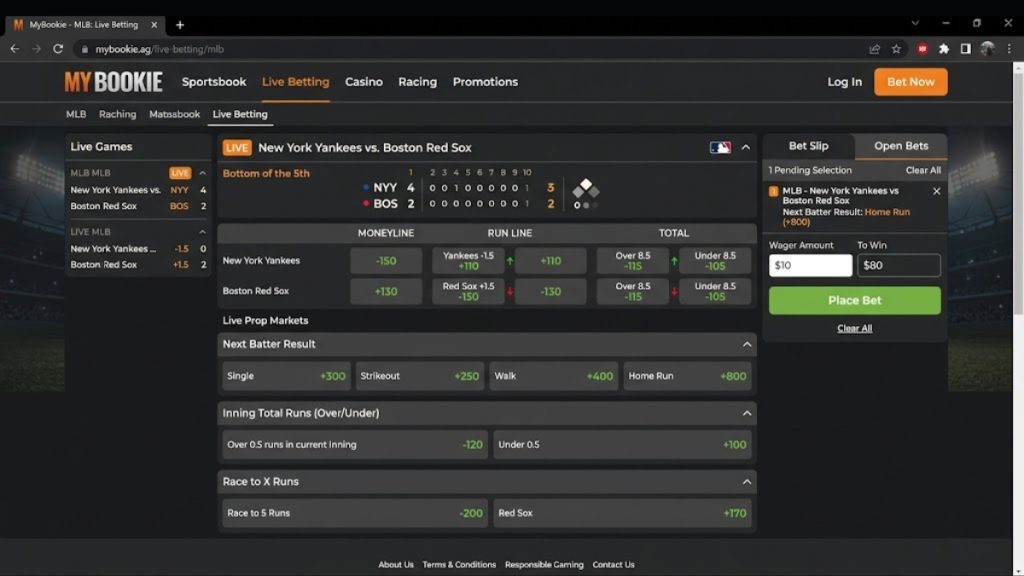Select Under 0.5 at +100
The image size is (1024, 576).
[x=622, y=445]
